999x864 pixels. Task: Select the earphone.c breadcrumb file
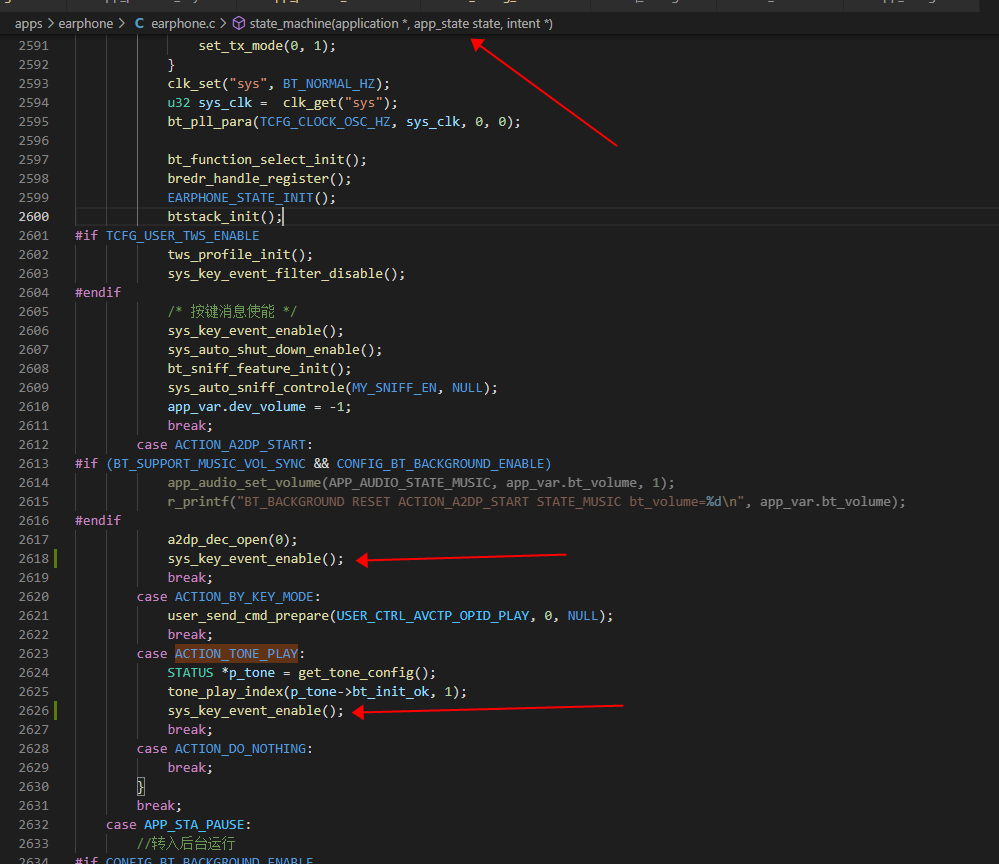click(183, 24)
